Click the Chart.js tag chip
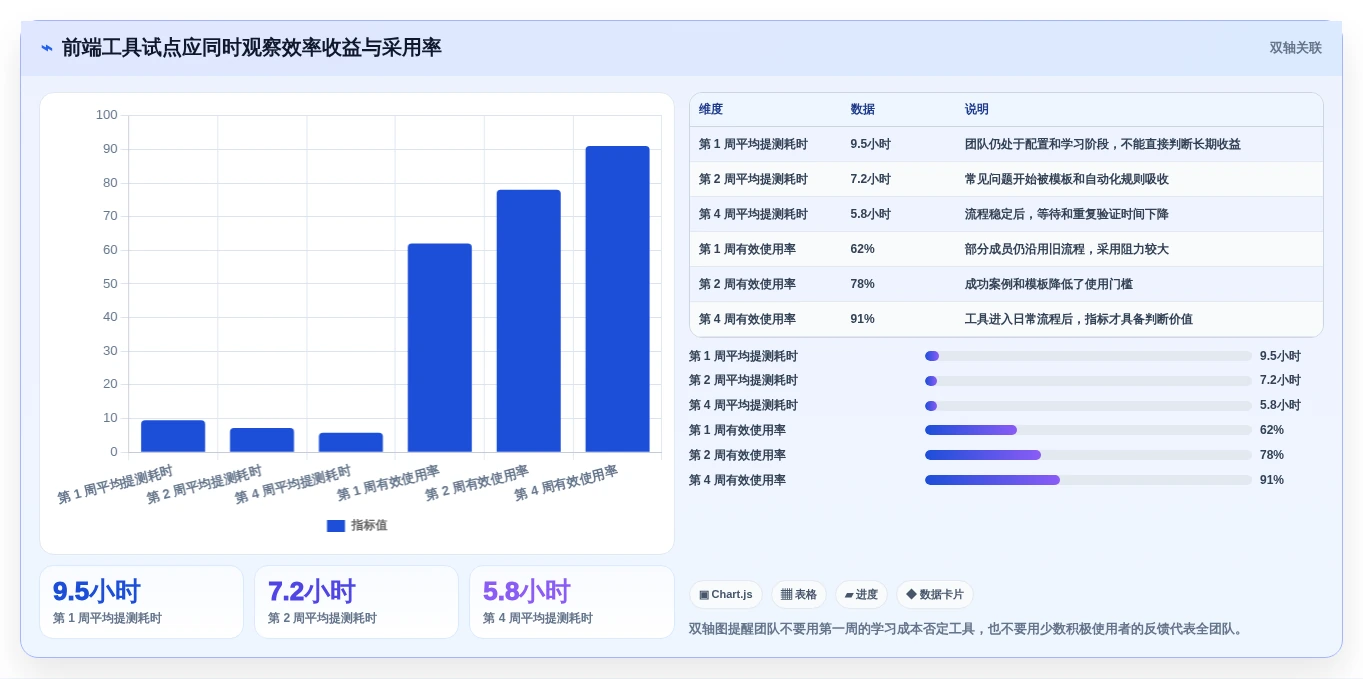1363x679 pixels. pyautogui.click(x=726, y=595)
